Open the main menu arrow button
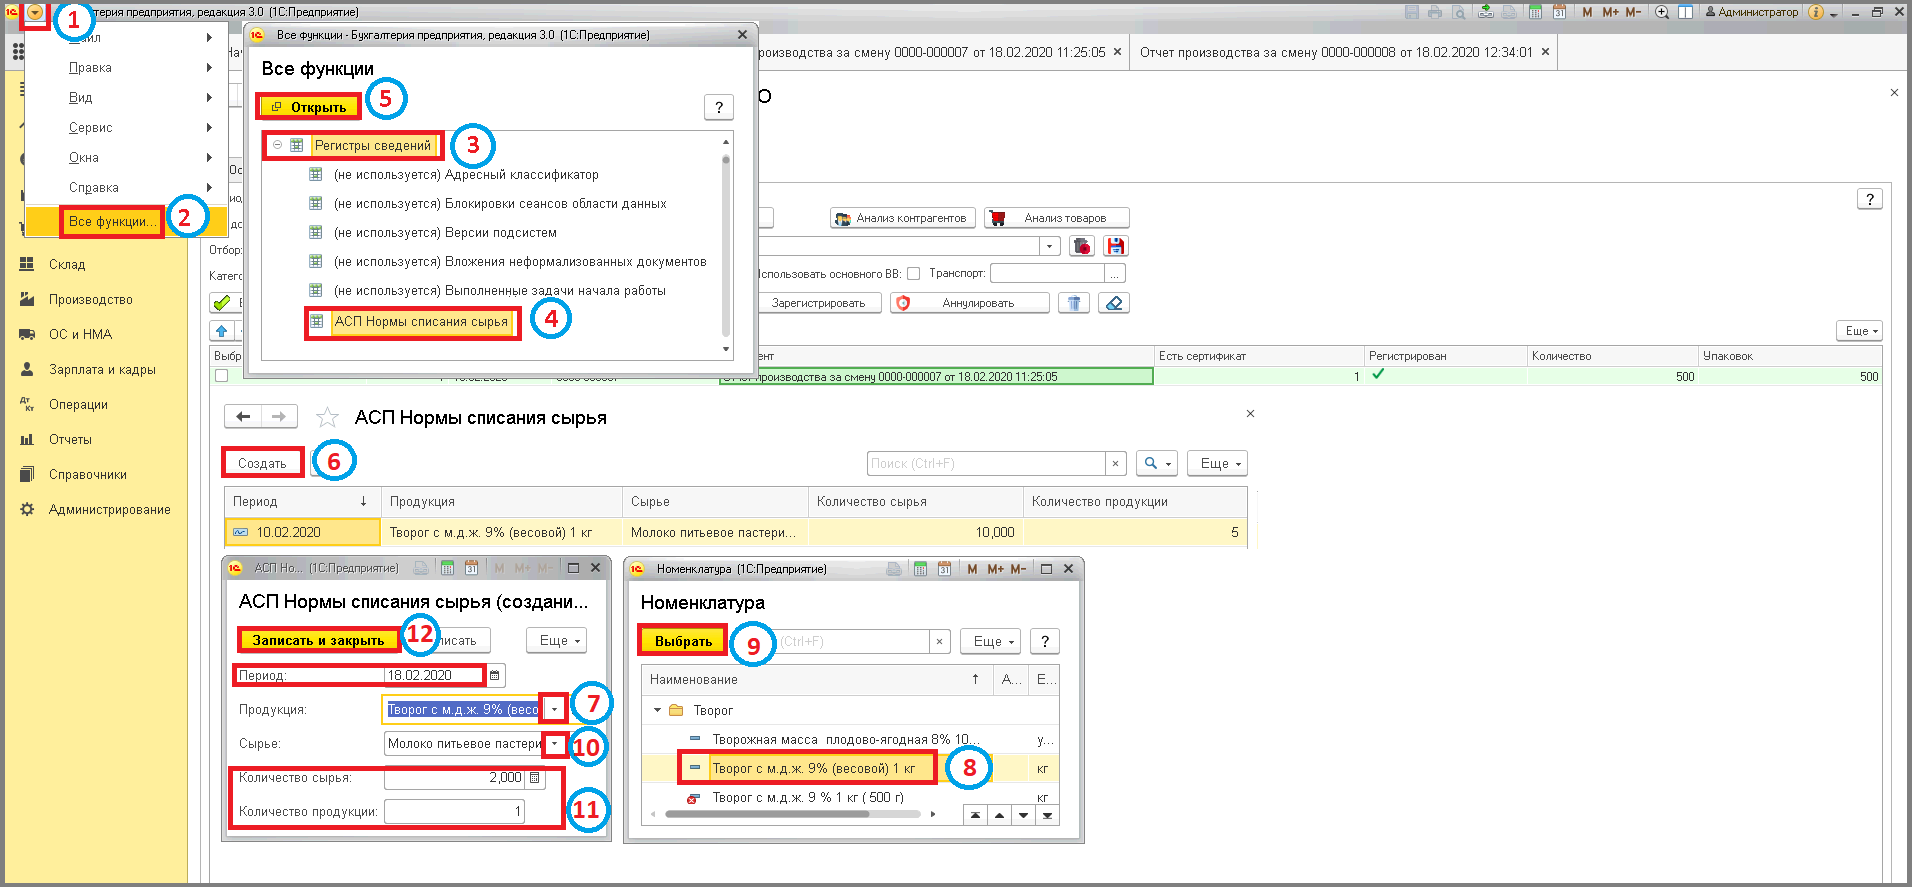This screenshot has width=1912, height=887. pos(35,13)
